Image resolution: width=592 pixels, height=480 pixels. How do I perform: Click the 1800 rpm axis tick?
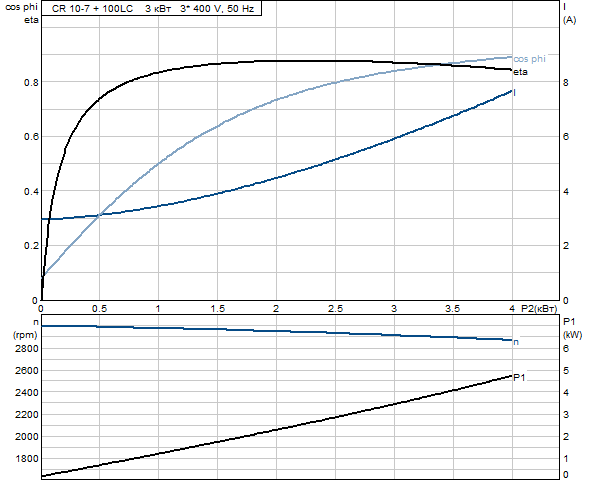tap(27, 458)
